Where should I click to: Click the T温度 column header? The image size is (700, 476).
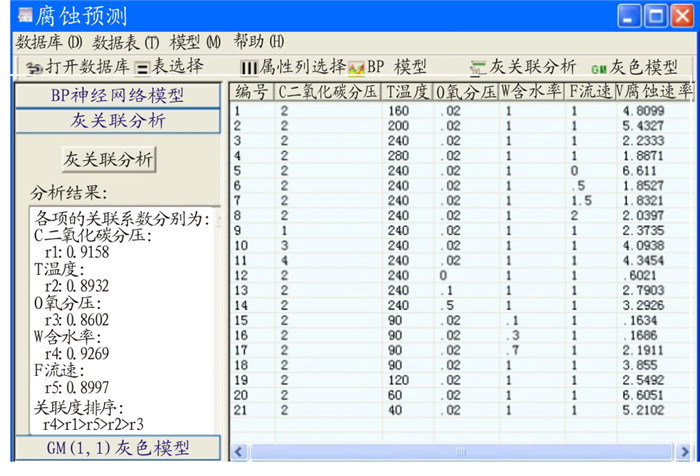coord(407,92)
